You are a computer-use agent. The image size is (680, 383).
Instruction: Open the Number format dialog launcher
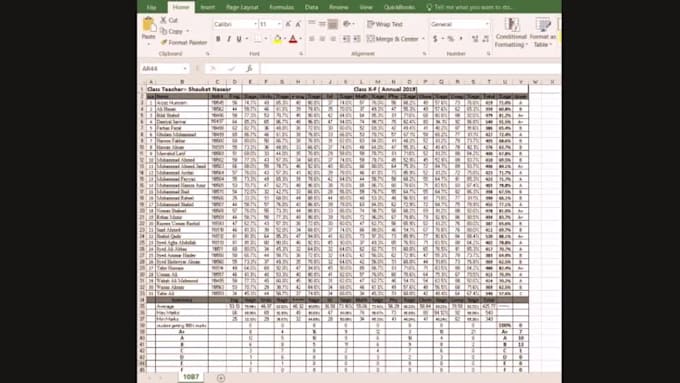(x=489, y=54)
